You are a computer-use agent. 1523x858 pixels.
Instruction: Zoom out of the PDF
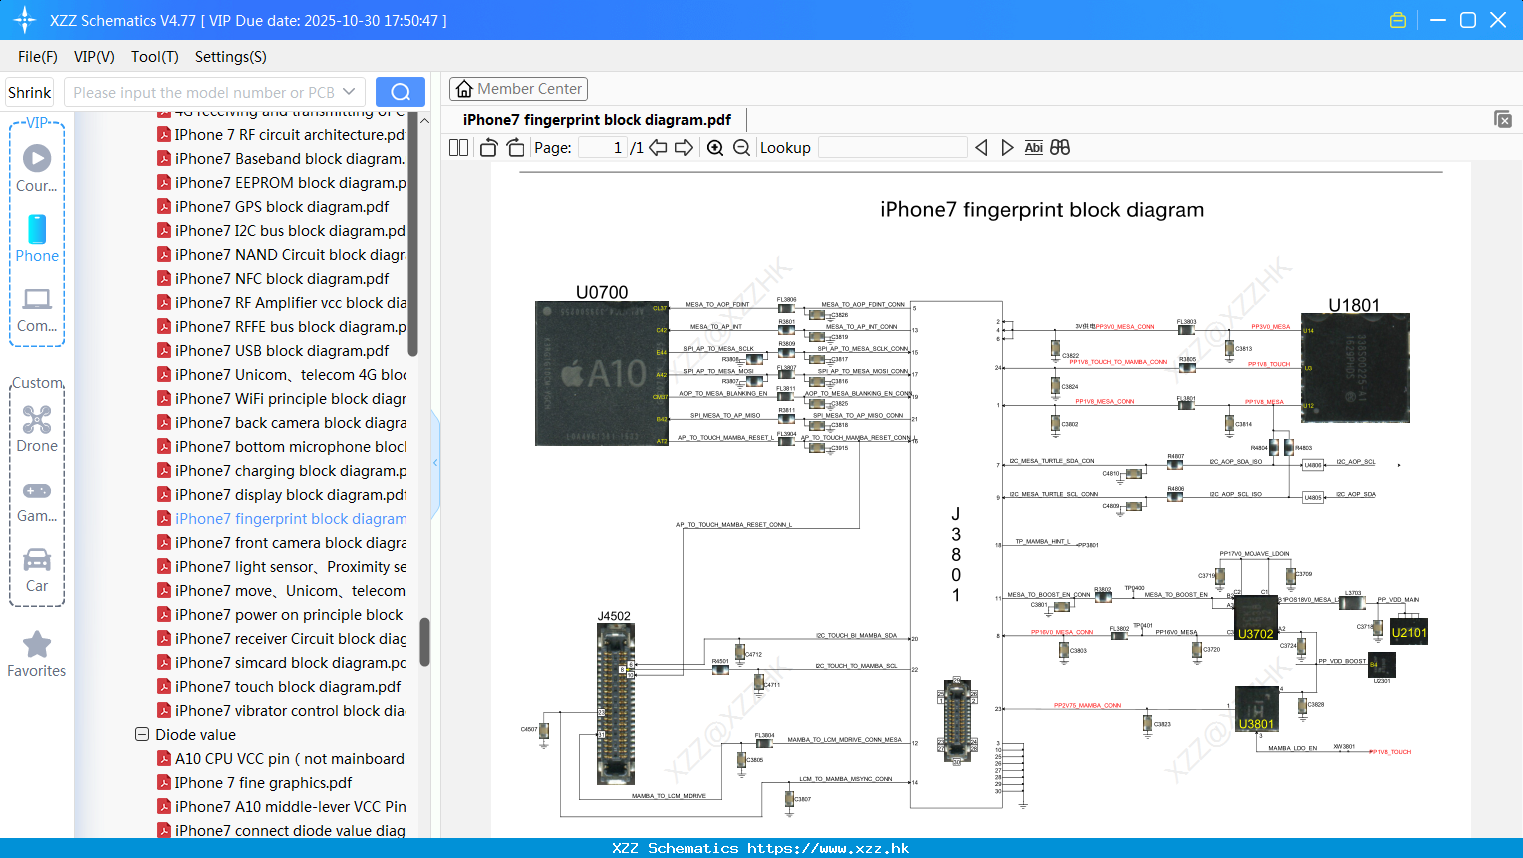(741, 148)
